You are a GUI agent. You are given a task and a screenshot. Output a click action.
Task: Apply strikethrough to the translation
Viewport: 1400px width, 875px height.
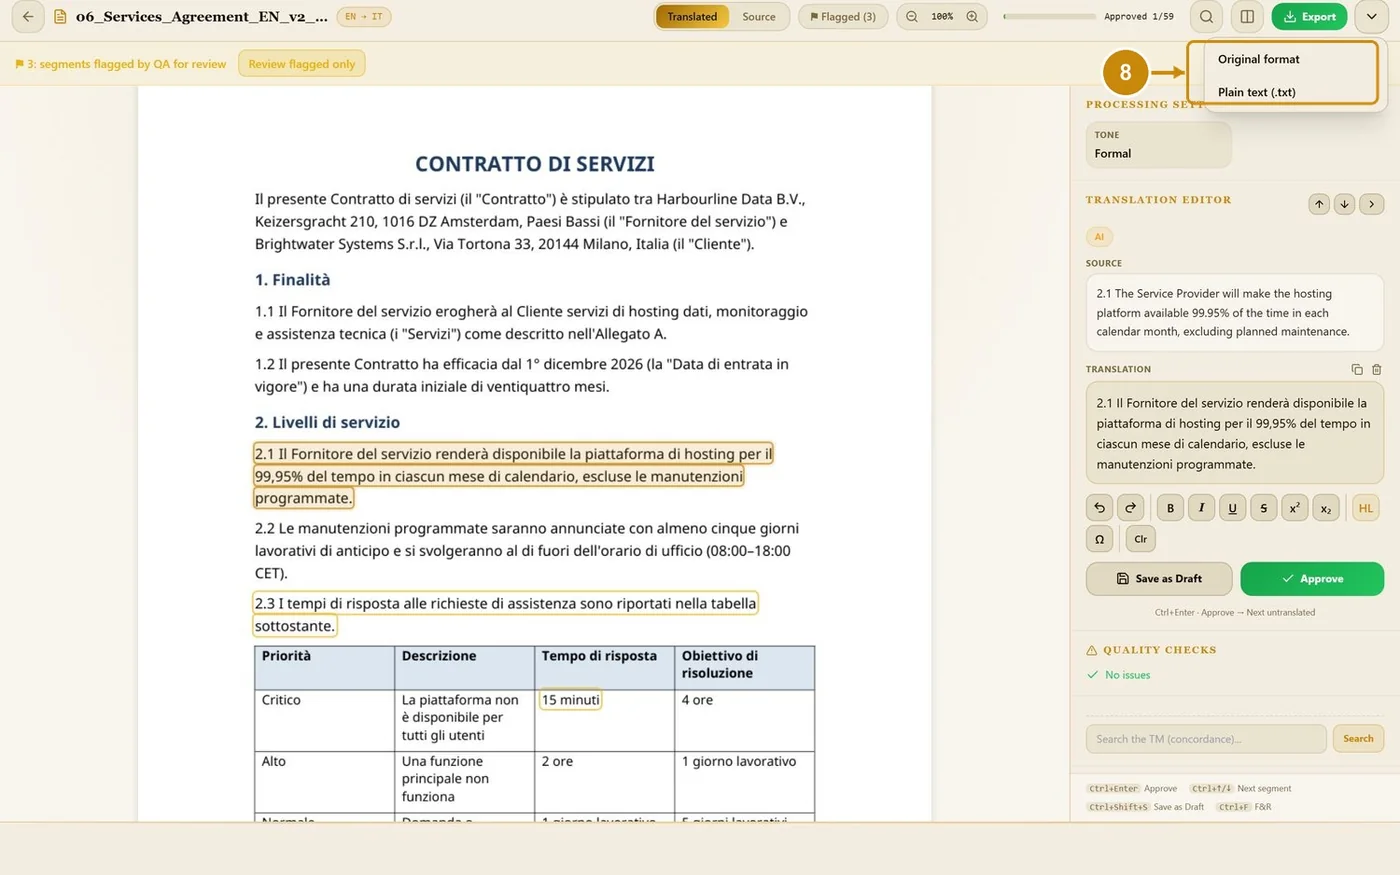(1263, 508)
